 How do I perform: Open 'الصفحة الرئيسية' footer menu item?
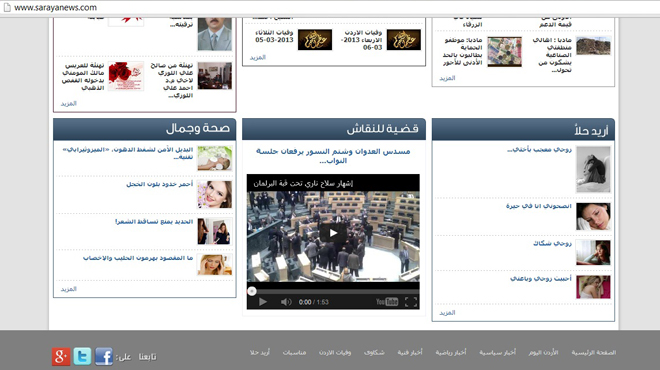tap(593, 352)
